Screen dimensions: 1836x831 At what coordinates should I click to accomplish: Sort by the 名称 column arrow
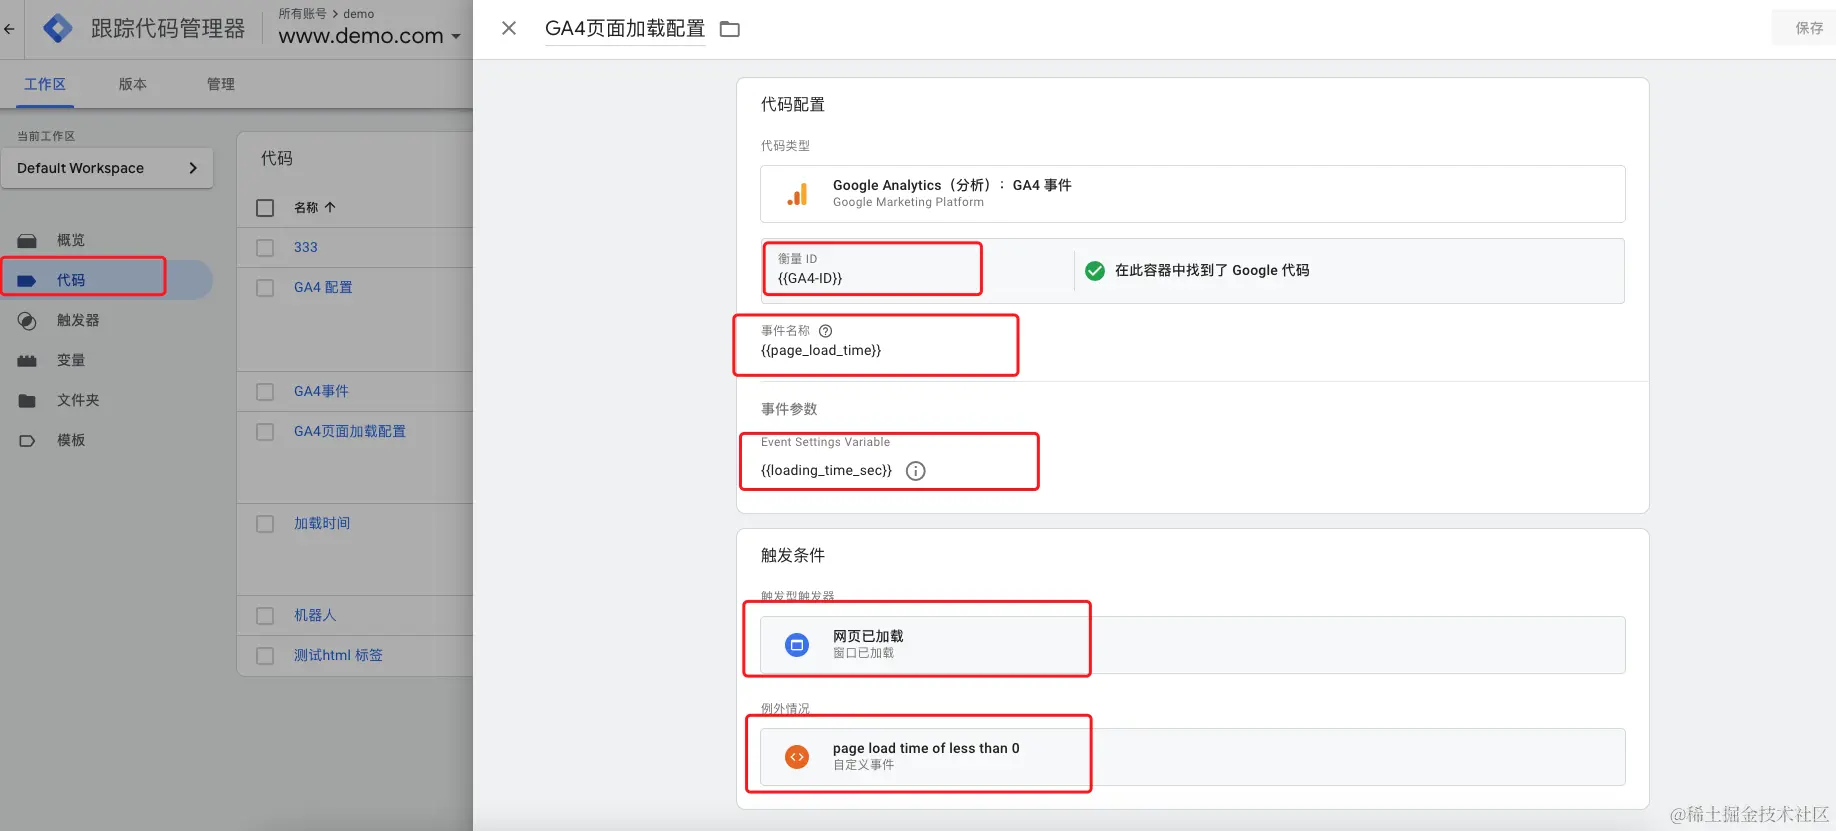(330, 207)
